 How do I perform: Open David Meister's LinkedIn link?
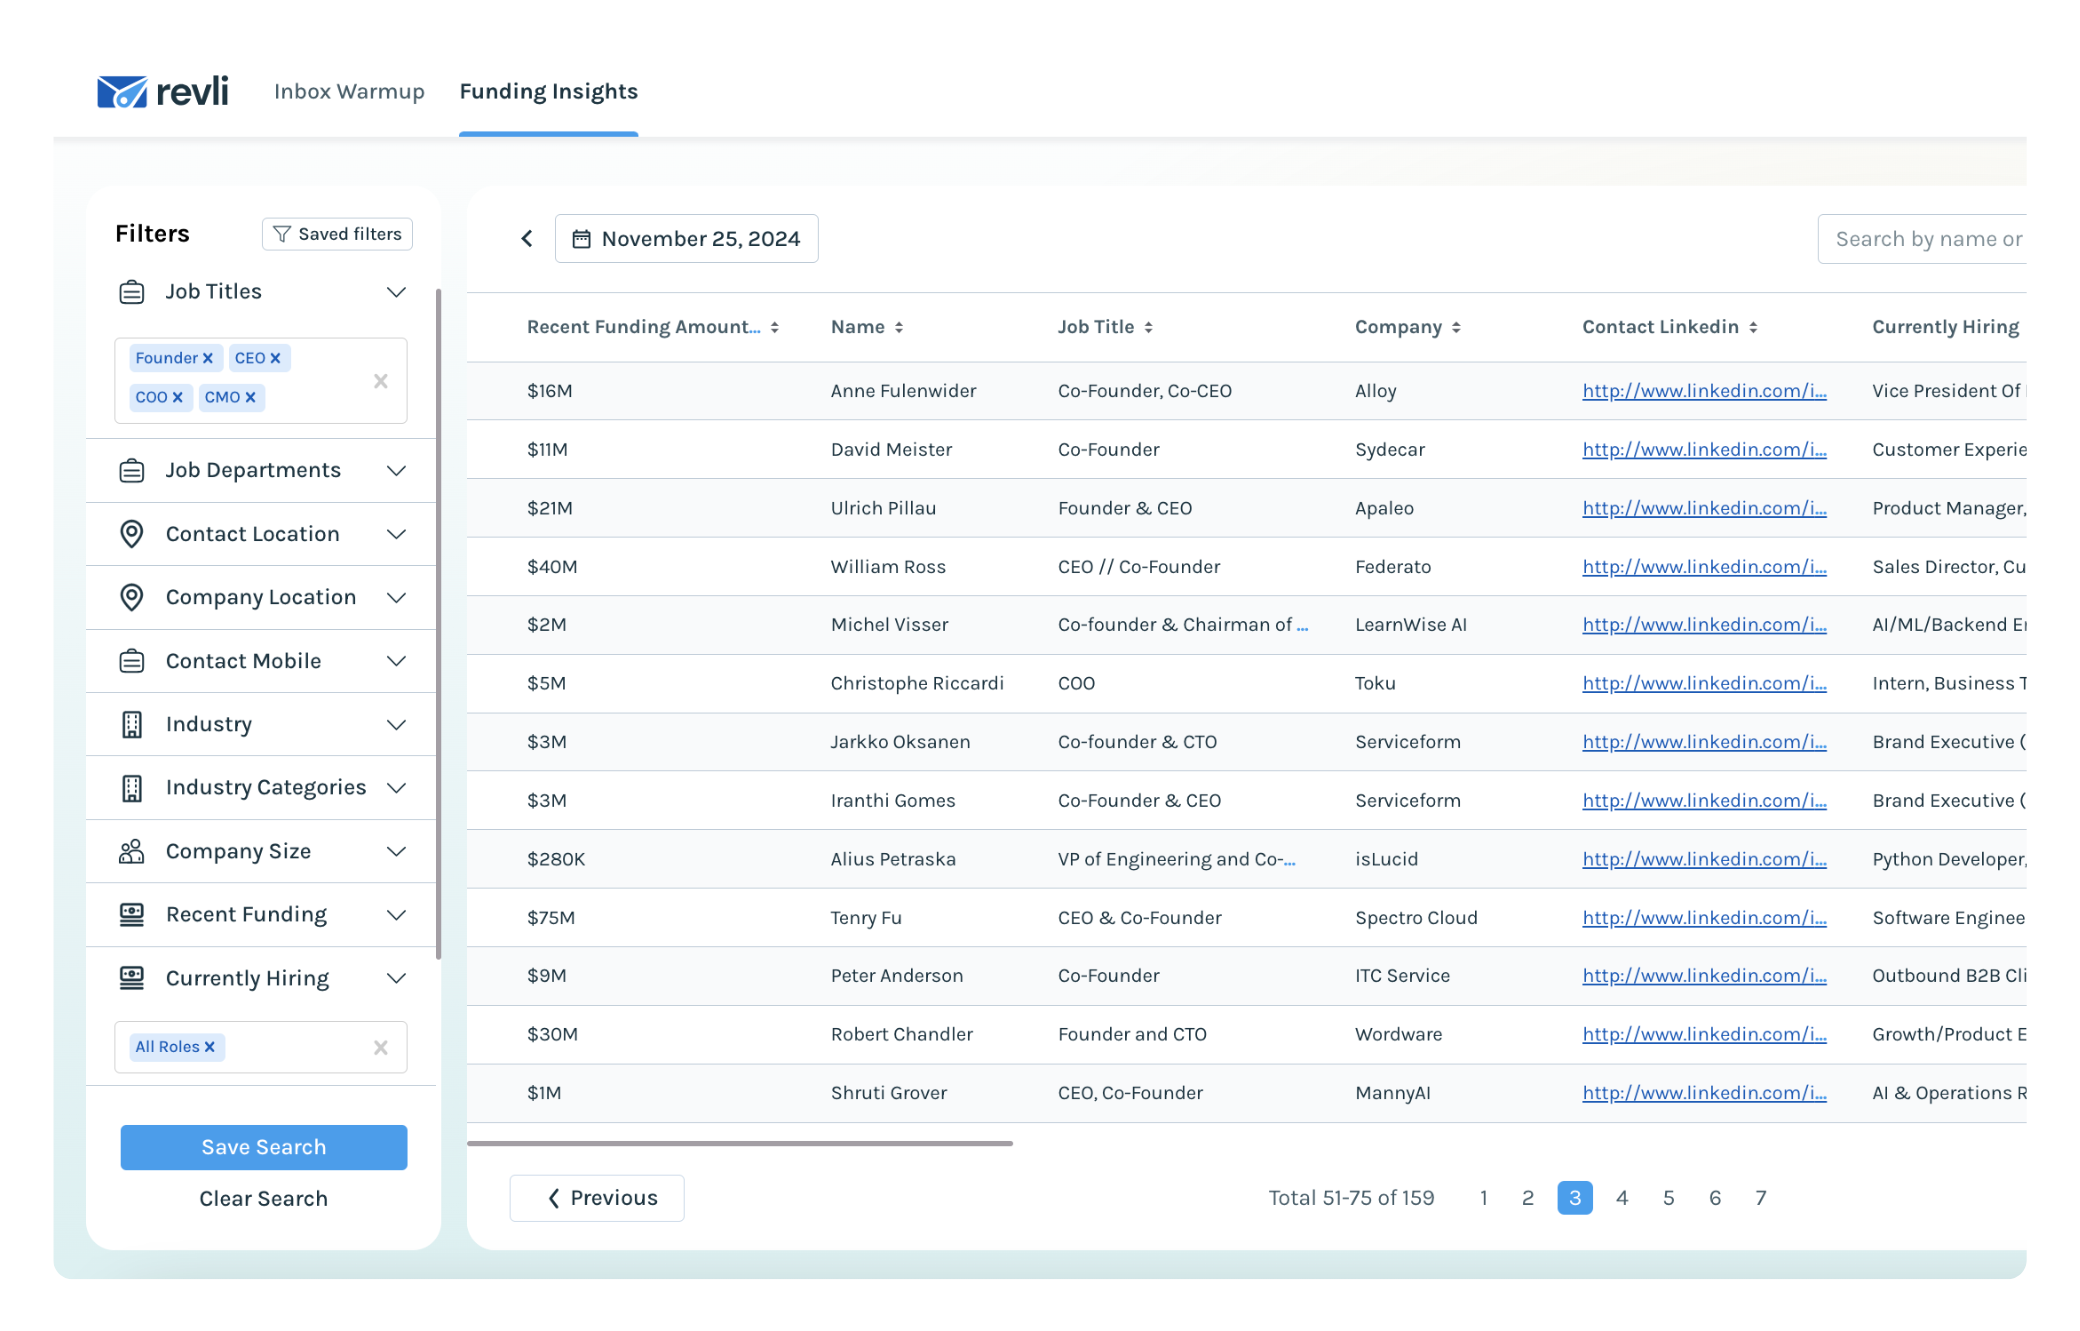[x=1704, y=450]
